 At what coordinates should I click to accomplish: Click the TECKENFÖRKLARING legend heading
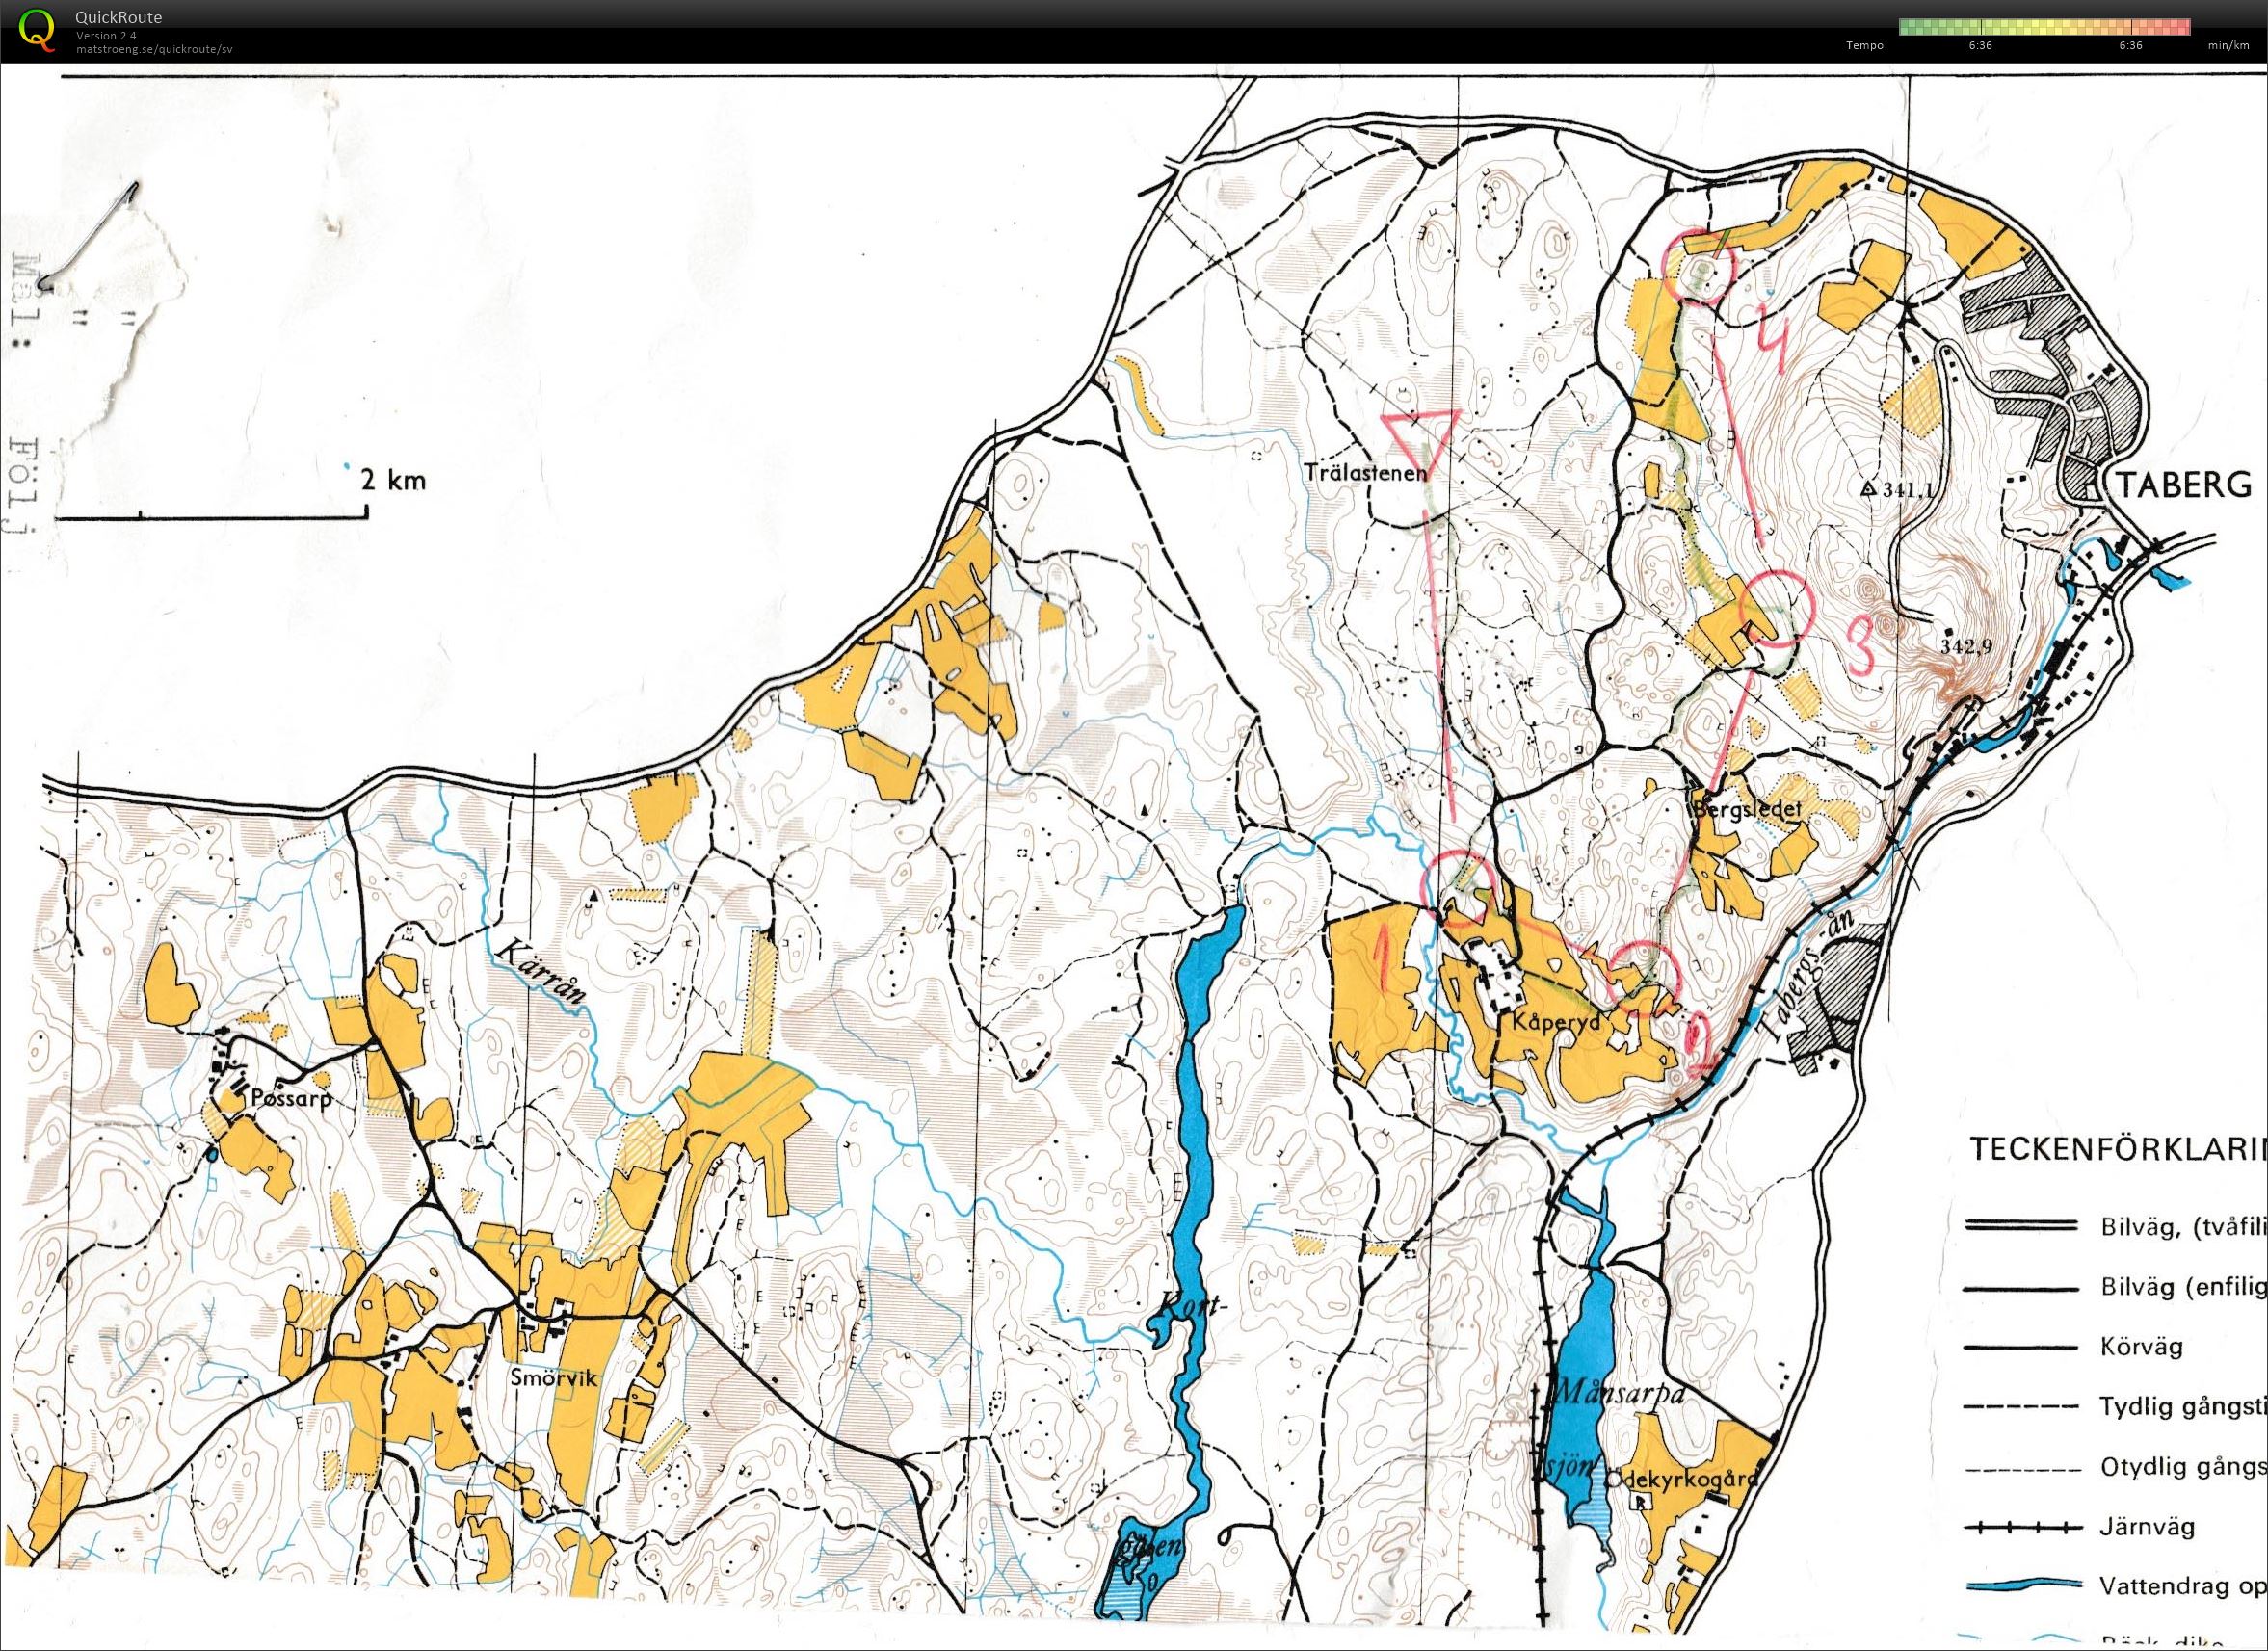2117,1149
